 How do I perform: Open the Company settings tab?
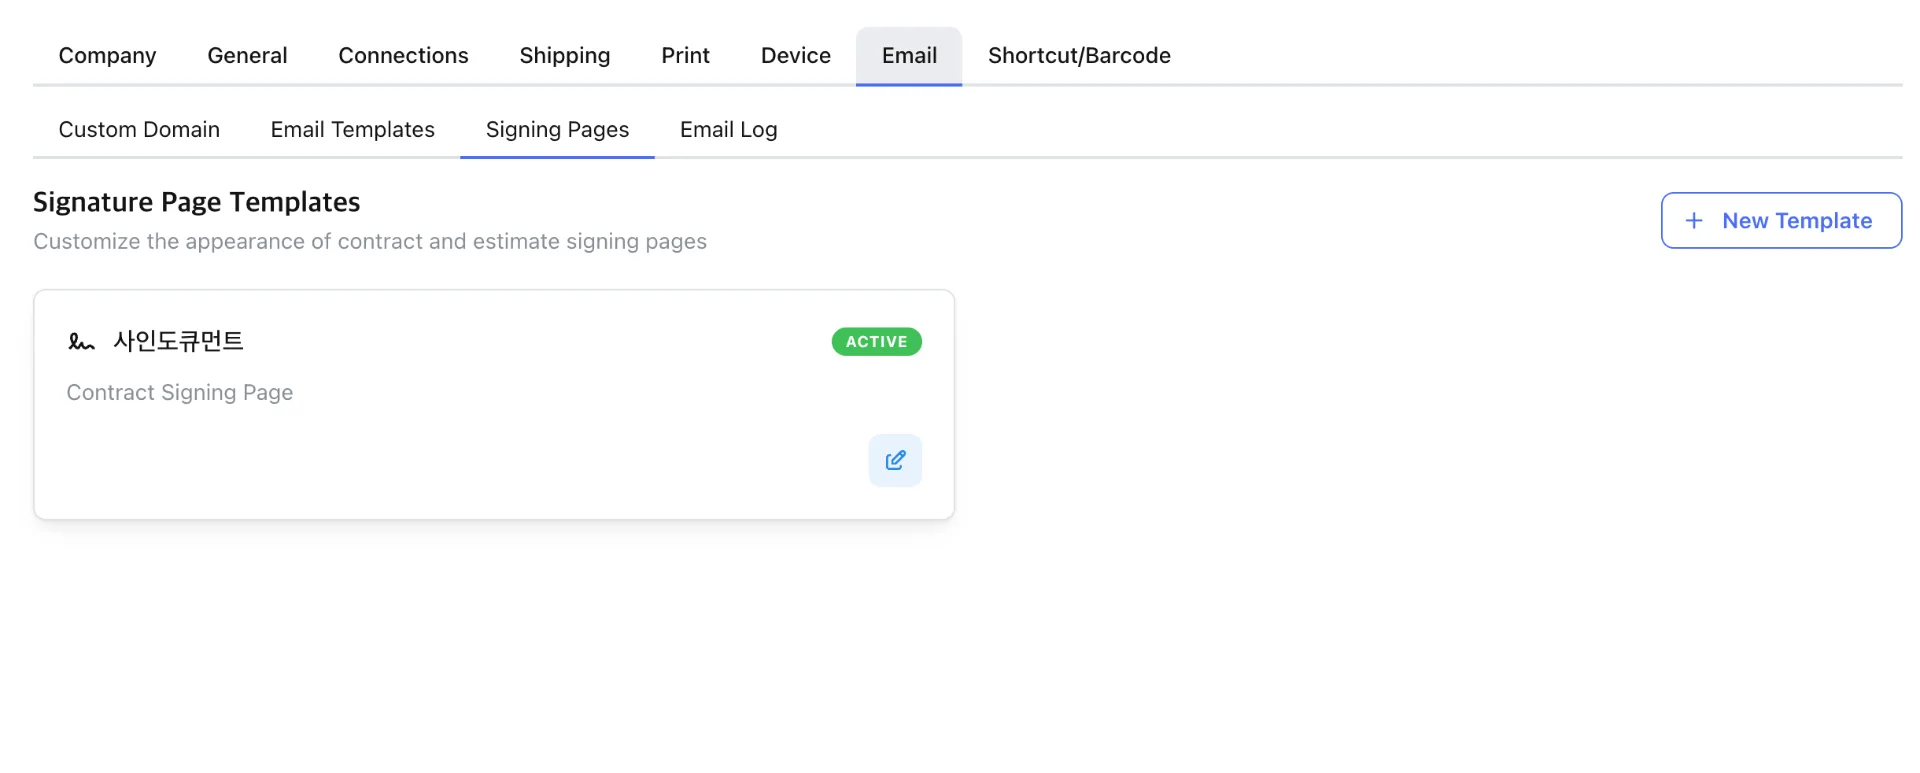[x=107, y=56]
